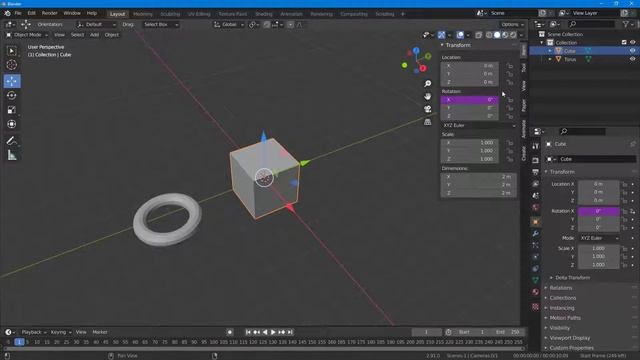Open the Object Constraint properties tab icon
Viewport: 640px width, 360px height.
click(536, 269)
